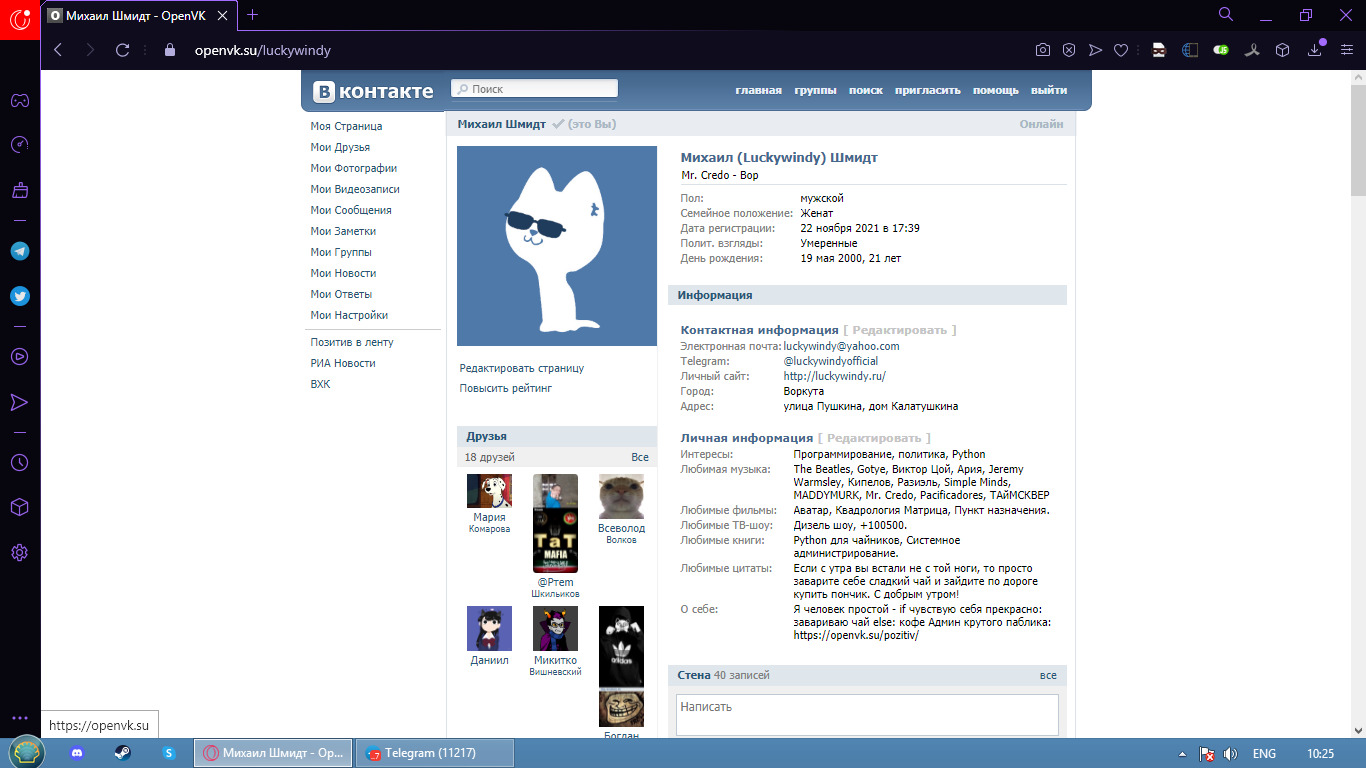
Task: Take a snapshot with the camera icon
Action: tap(1042, 50)
